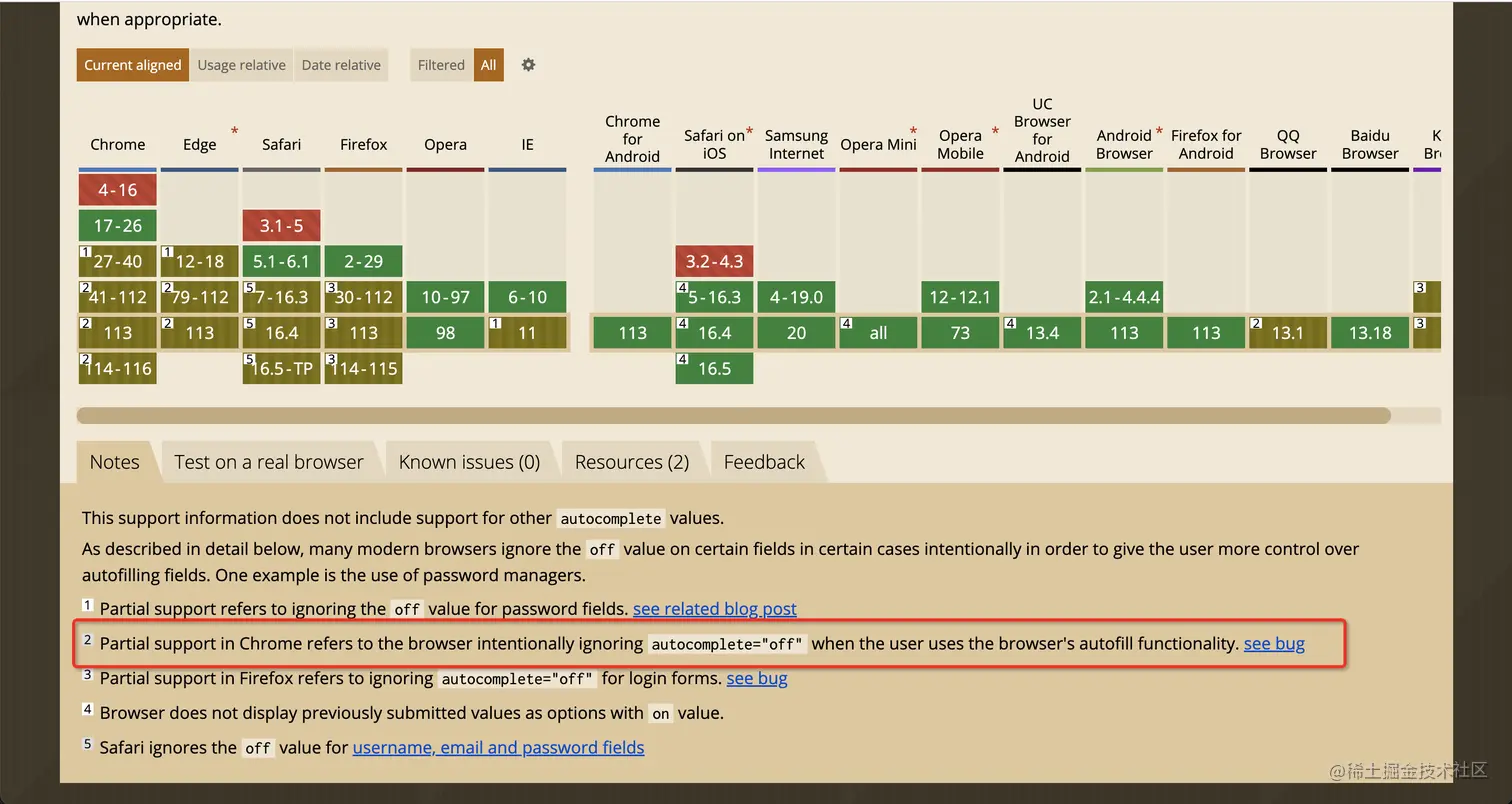This screenshot has width=1512, height=804.
Task: Click the Safari column header
Action: pyautogui.click(x=282, y=144)
